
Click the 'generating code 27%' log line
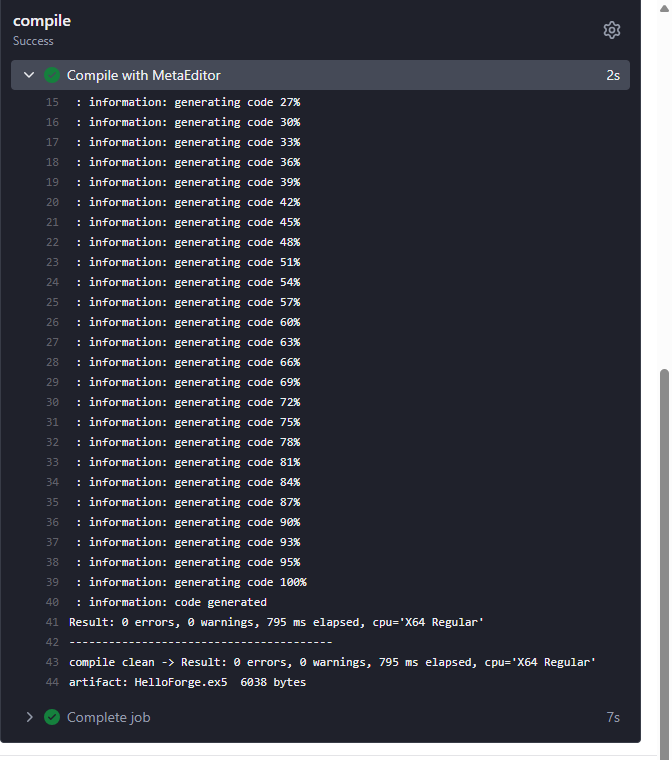(188, 102)
